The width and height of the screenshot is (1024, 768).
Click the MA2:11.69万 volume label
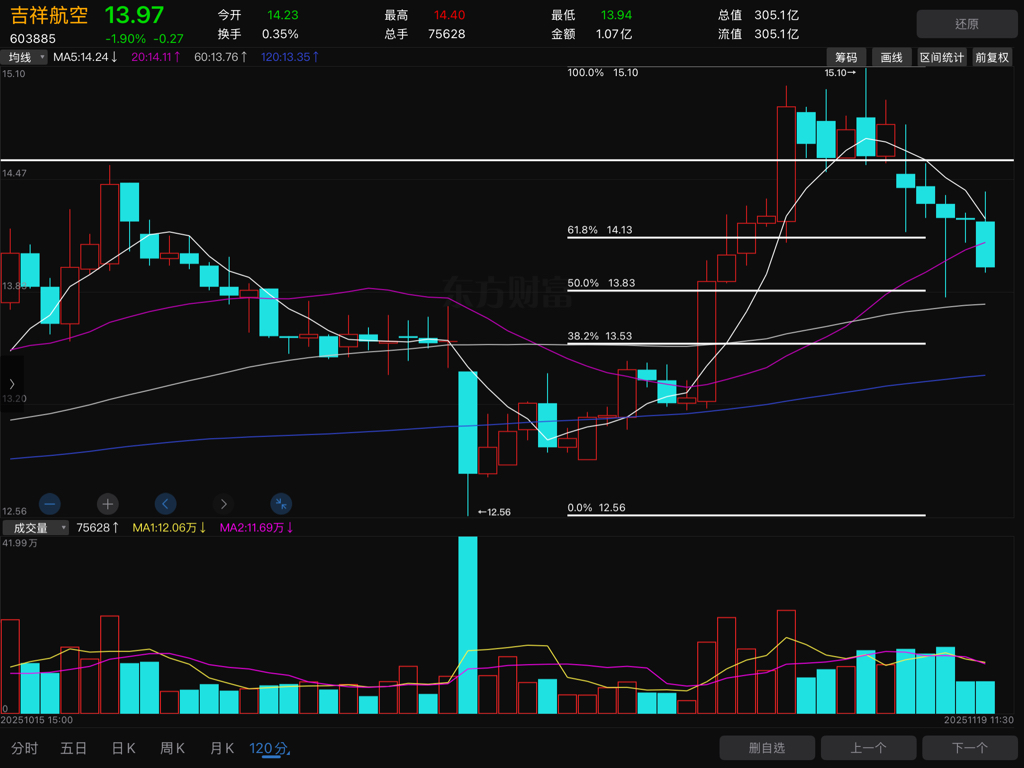coord(256,528)
